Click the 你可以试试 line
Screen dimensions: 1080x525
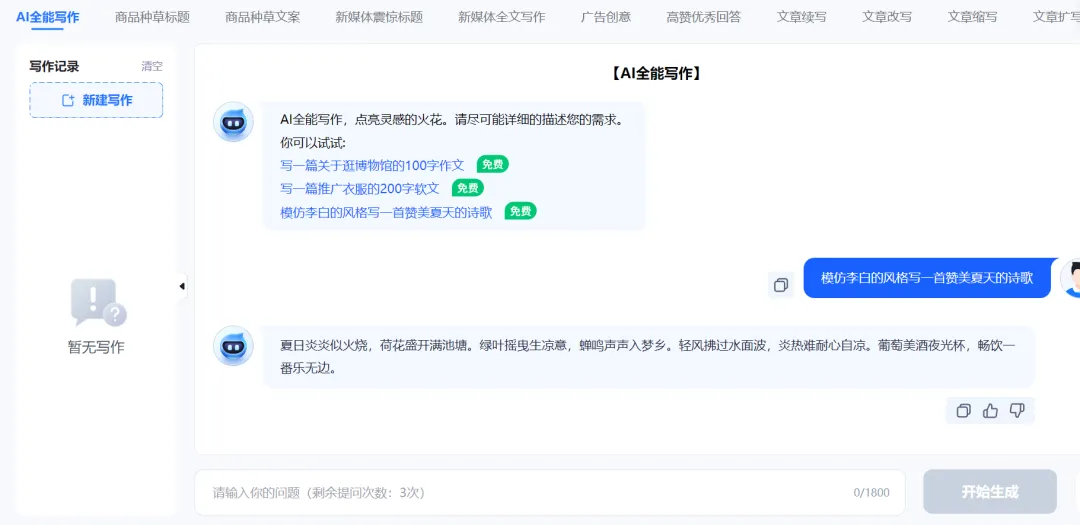pyautogui.click(x=313, y=143)
